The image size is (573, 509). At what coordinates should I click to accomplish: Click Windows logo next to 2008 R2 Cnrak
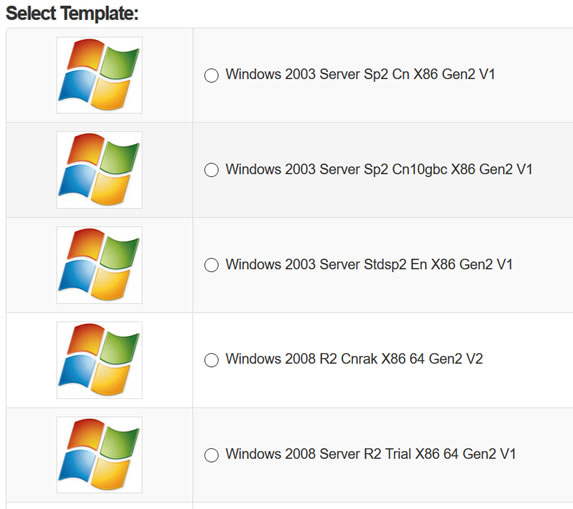pos(99,360)
